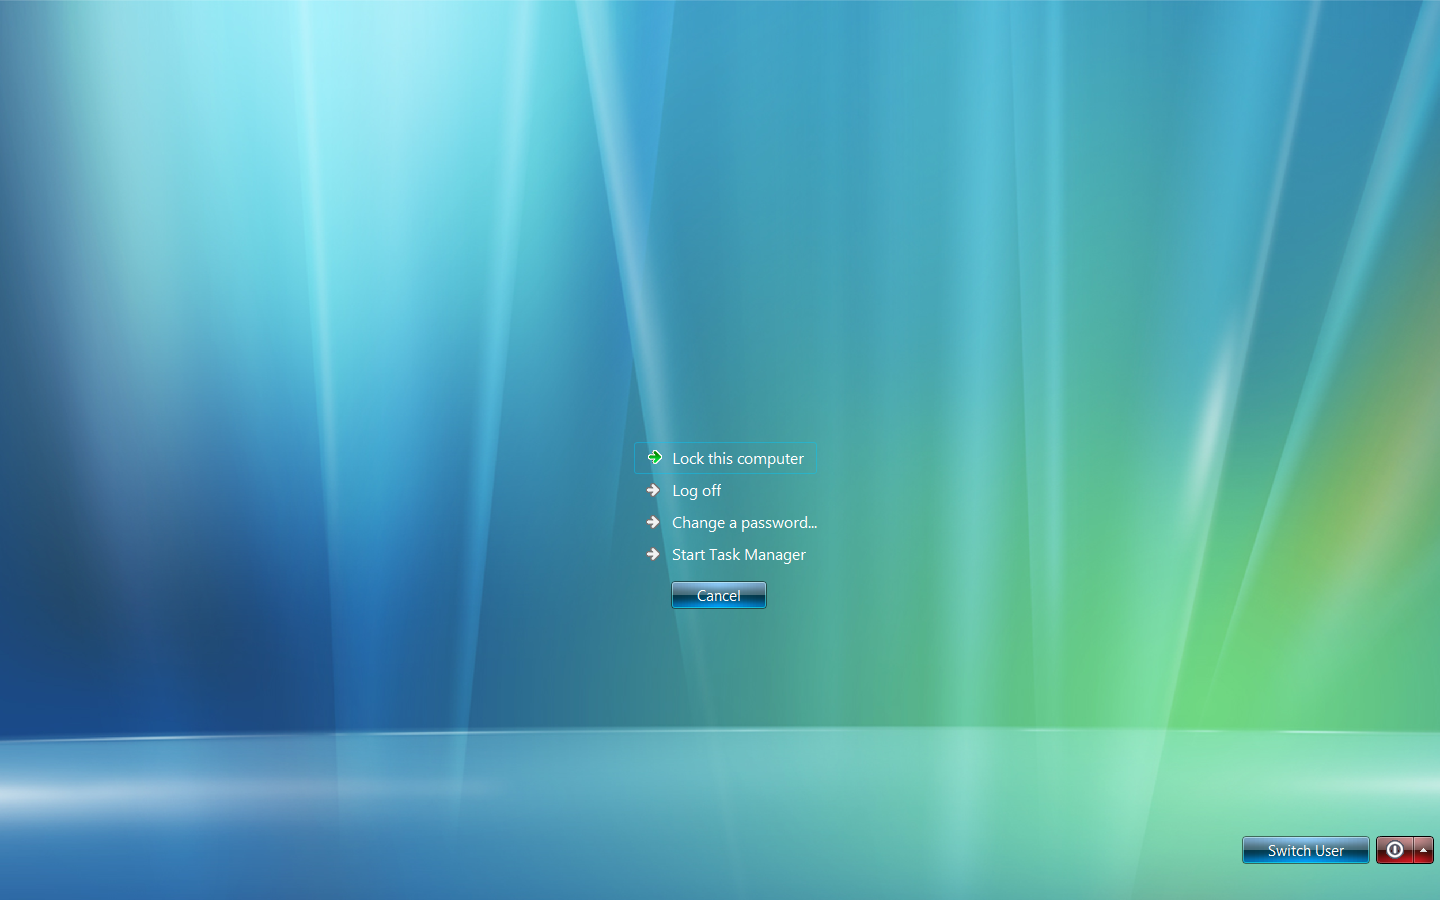This screenshot has width=1440, height=900.
Task: Choose the Log off option
Action: pyautogui.click(x=696, y=490)
